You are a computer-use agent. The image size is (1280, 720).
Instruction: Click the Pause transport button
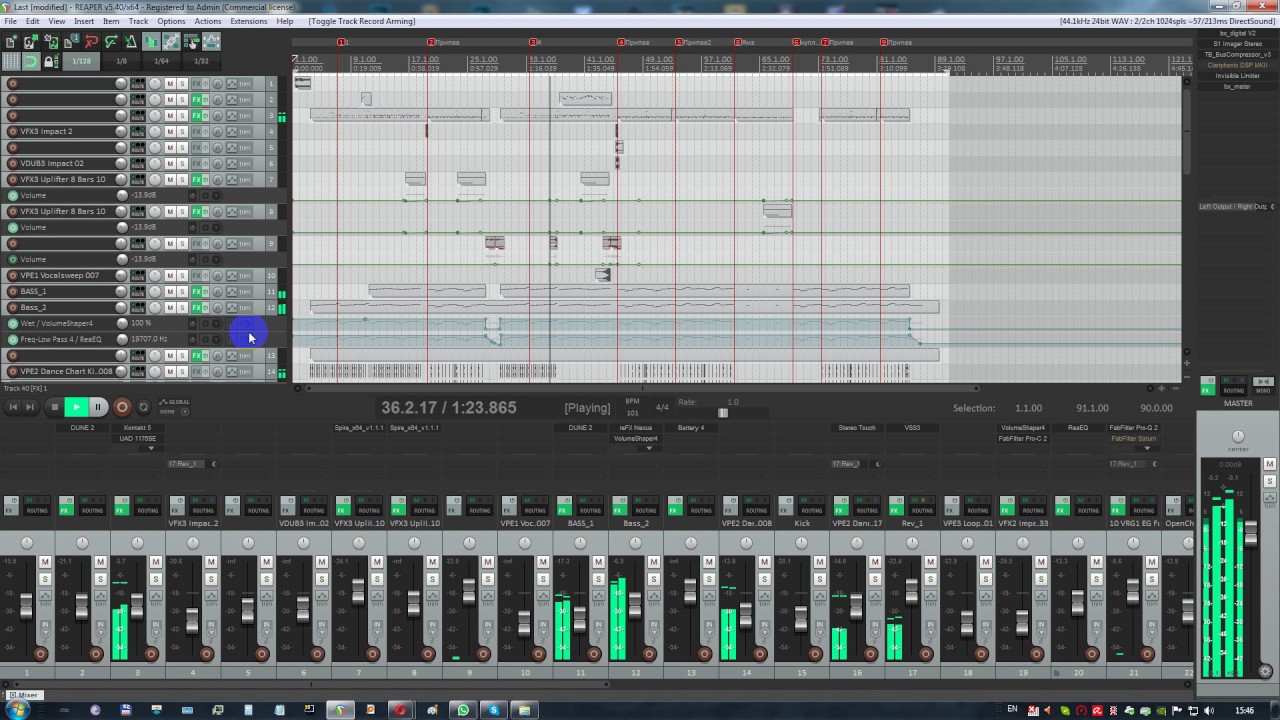[98, 407]
